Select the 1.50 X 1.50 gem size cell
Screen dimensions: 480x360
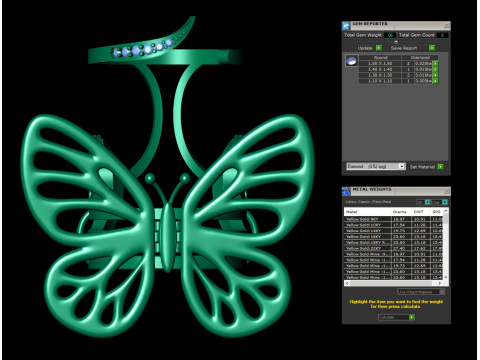click(380, 63)
